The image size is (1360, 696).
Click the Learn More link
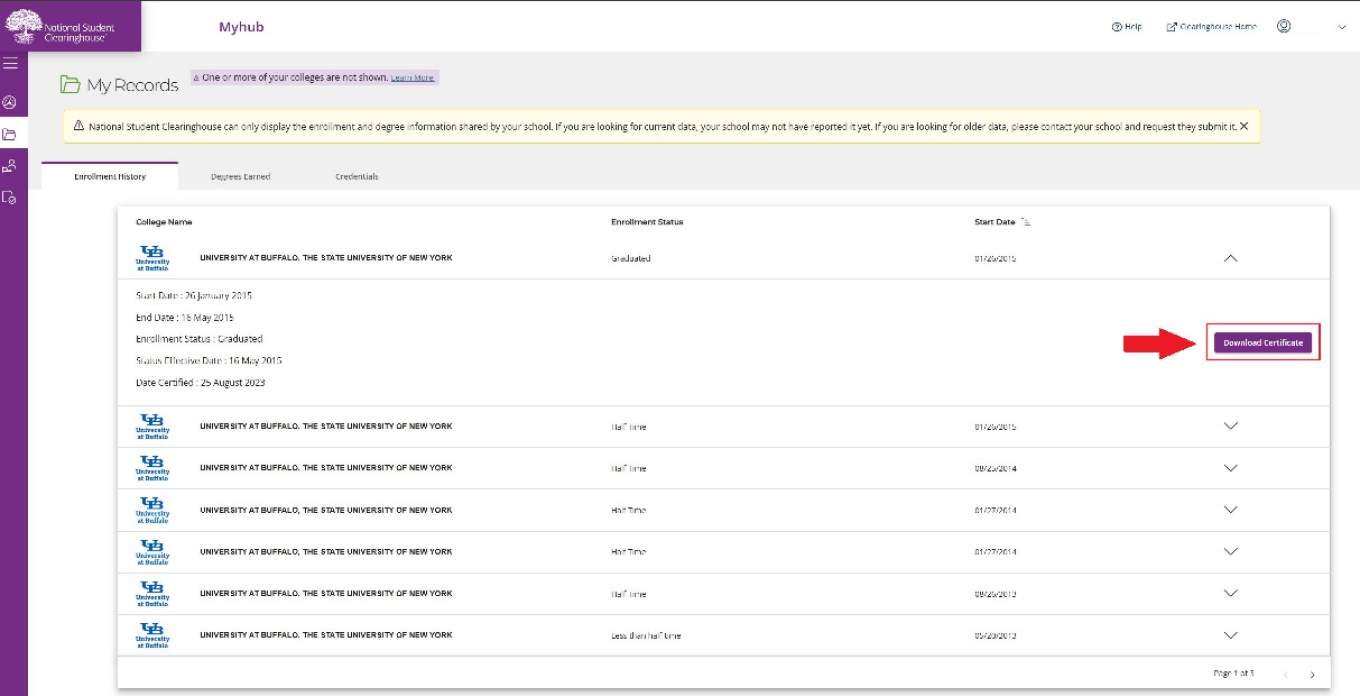click(x=412, y=78)
